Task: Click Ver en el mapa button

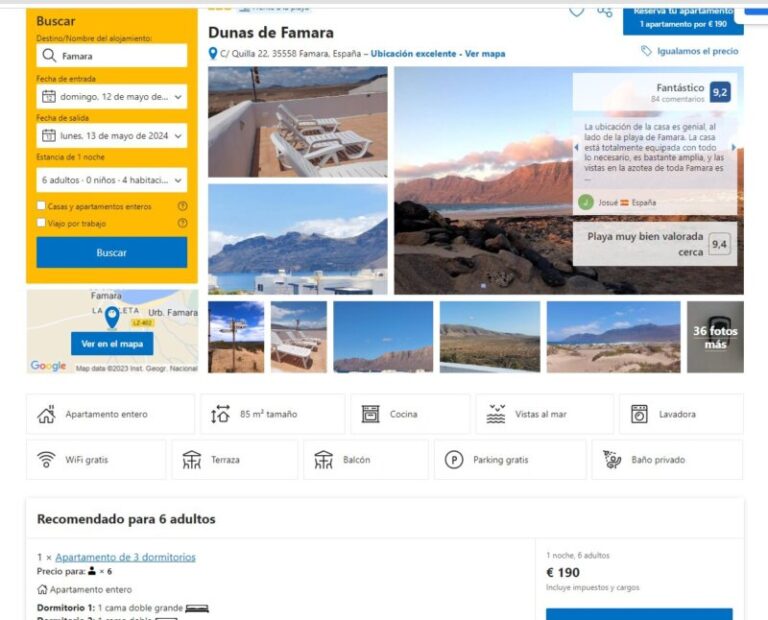Action: [112, 344]
